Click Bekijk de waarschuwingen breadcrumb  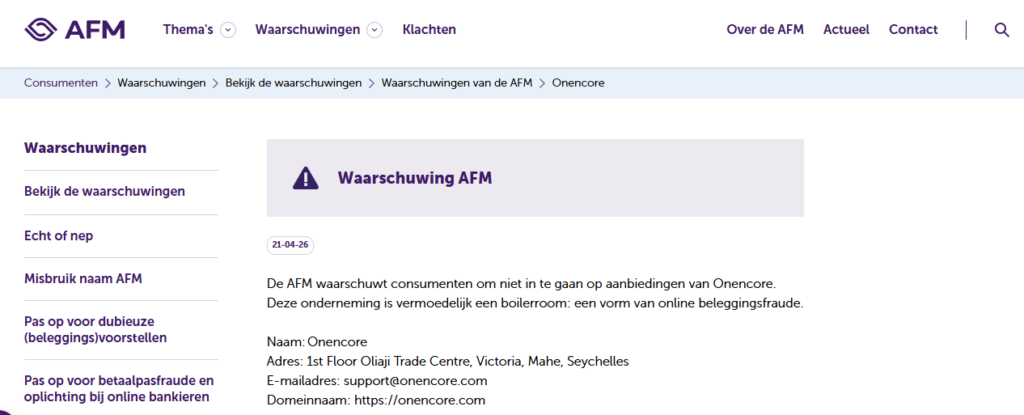[293, 83]
